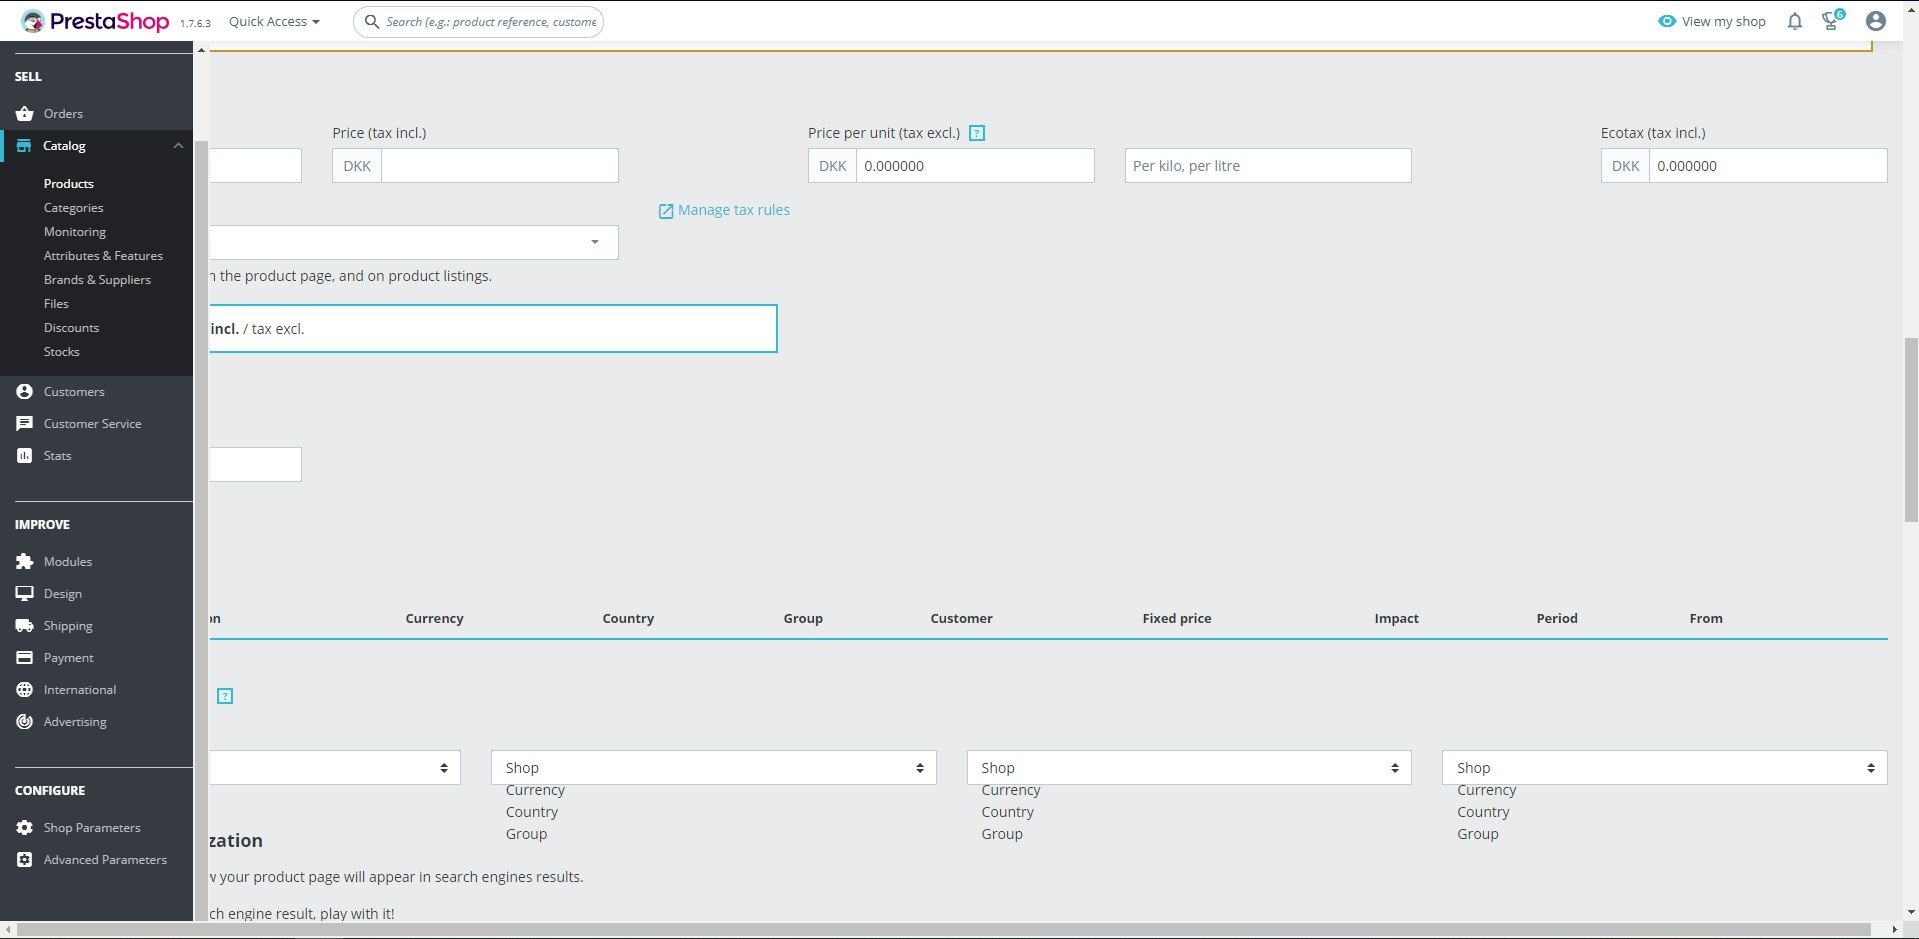
Task: Go to the Modules section label
Action: click(x=68, y=562)
